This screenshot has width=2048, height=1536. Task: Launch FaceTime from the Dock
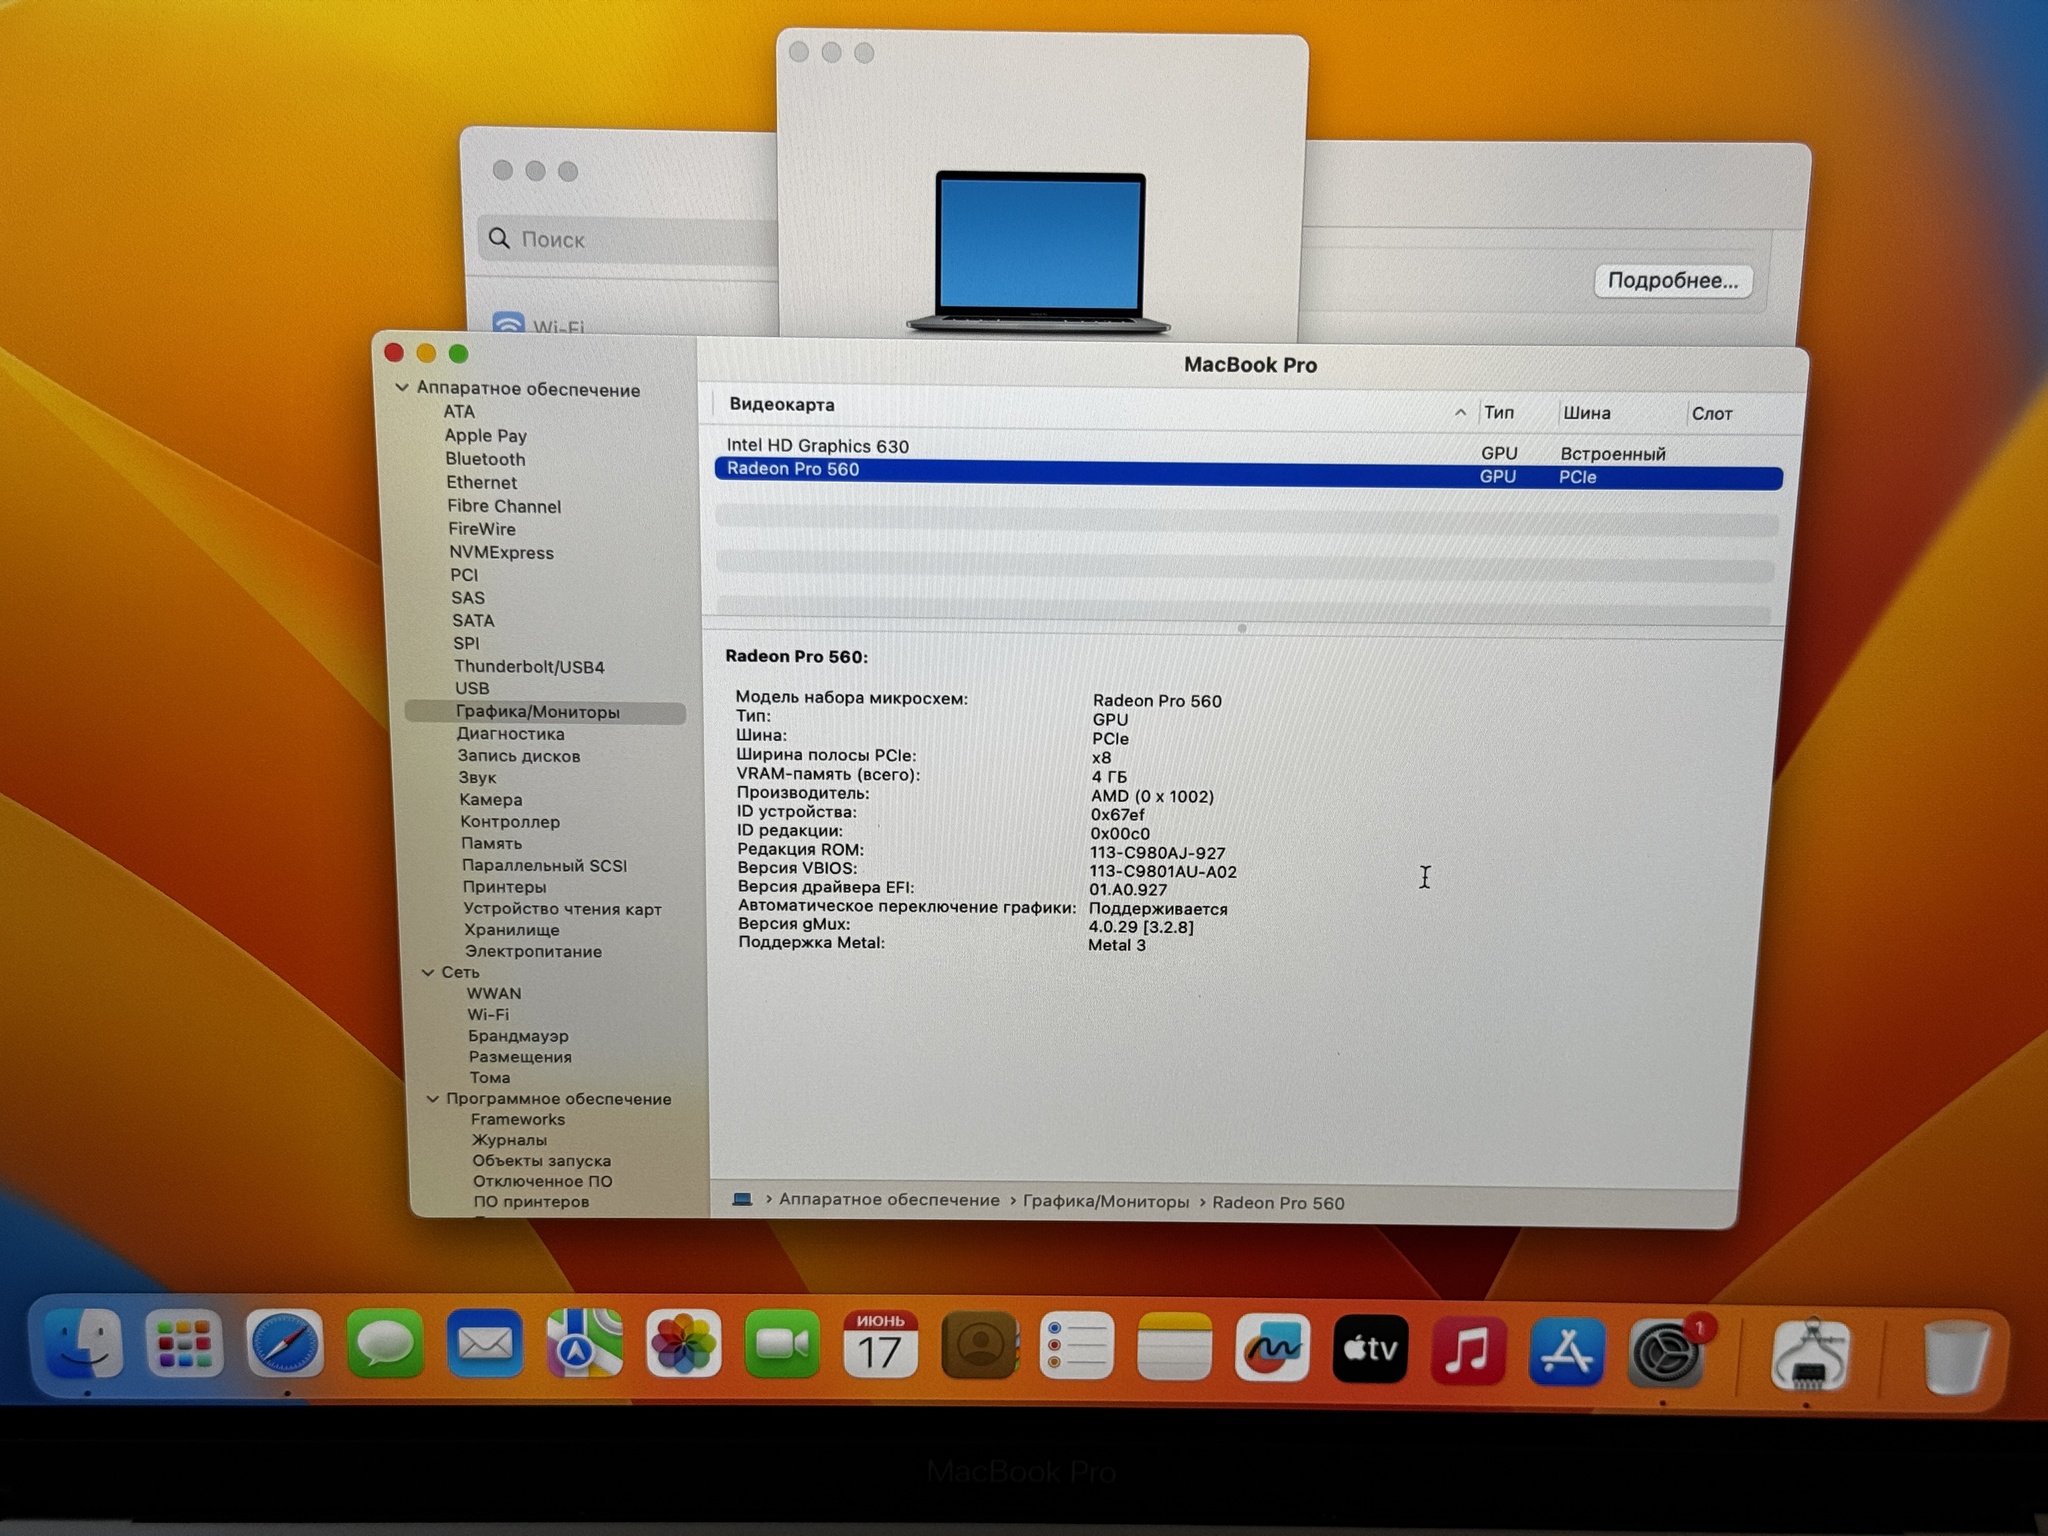[x=782, y=1345]
